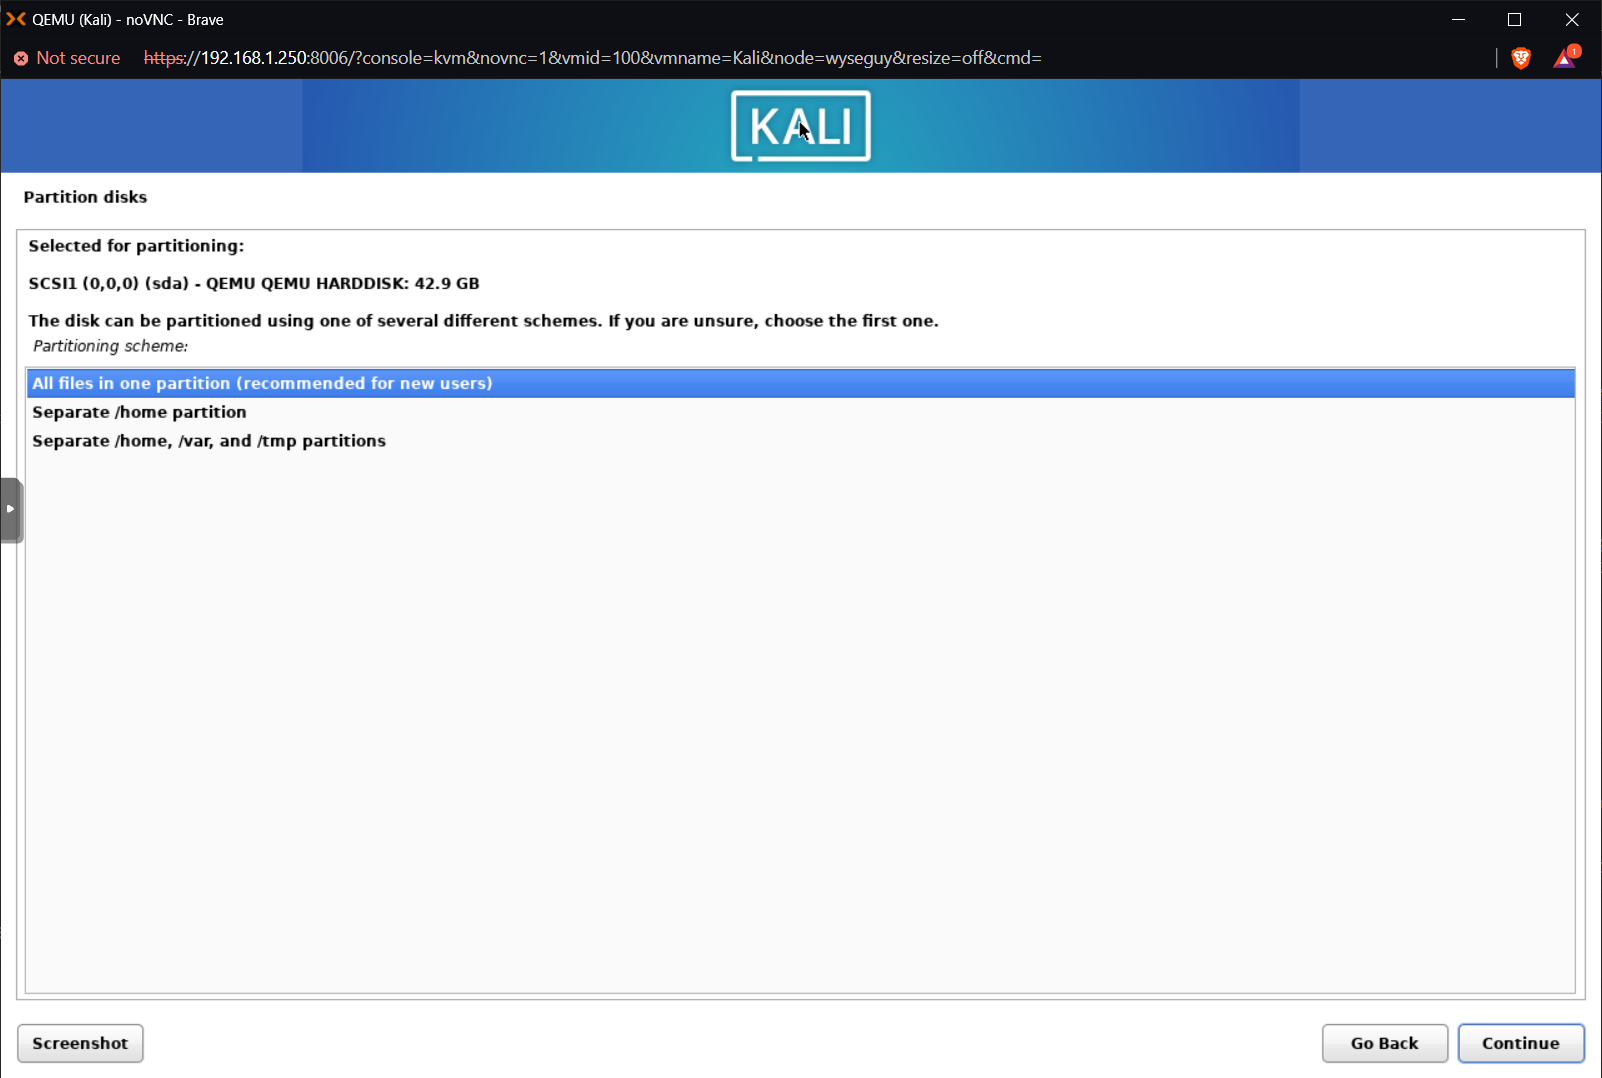Click the Continue button
This screenshot has height=1078, width=1602.
click(x=1520, y=1043)
